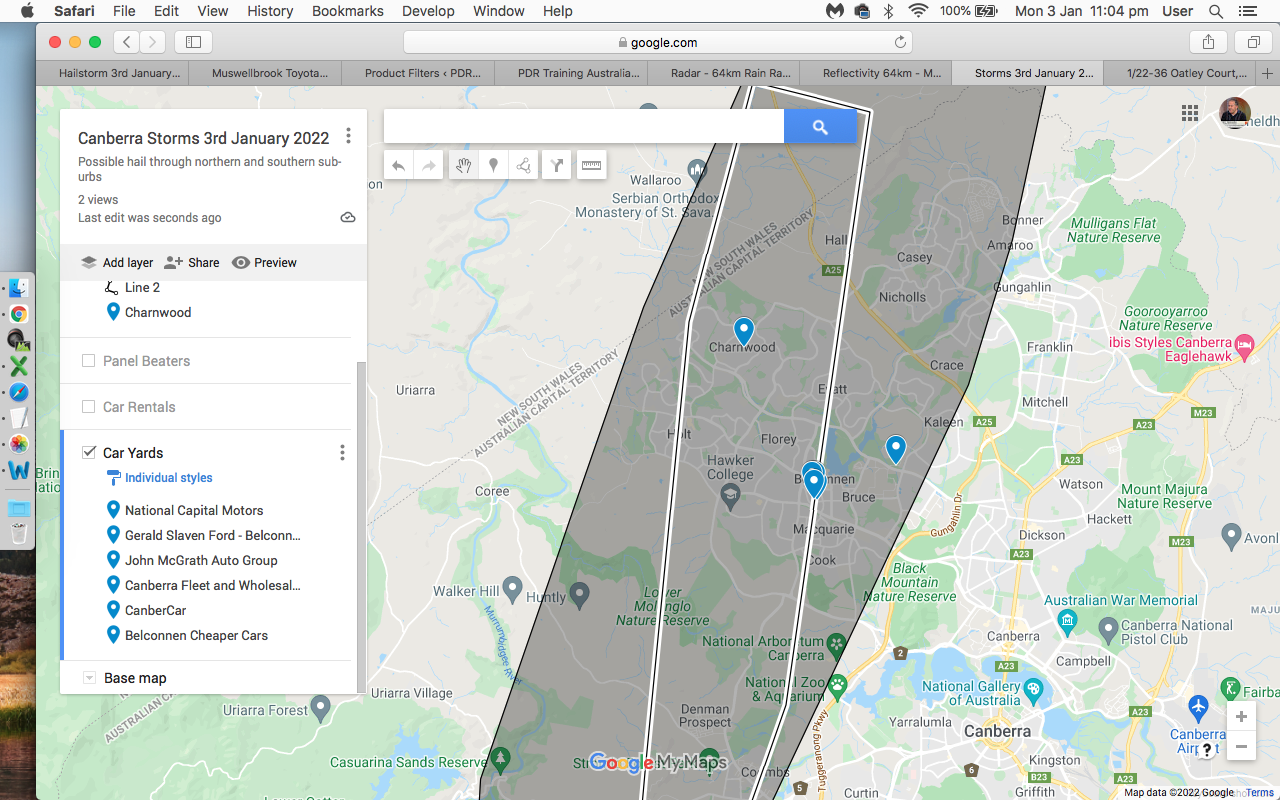
Task: Open Microsoft Excel from the dock
Action: pos(18,366)
